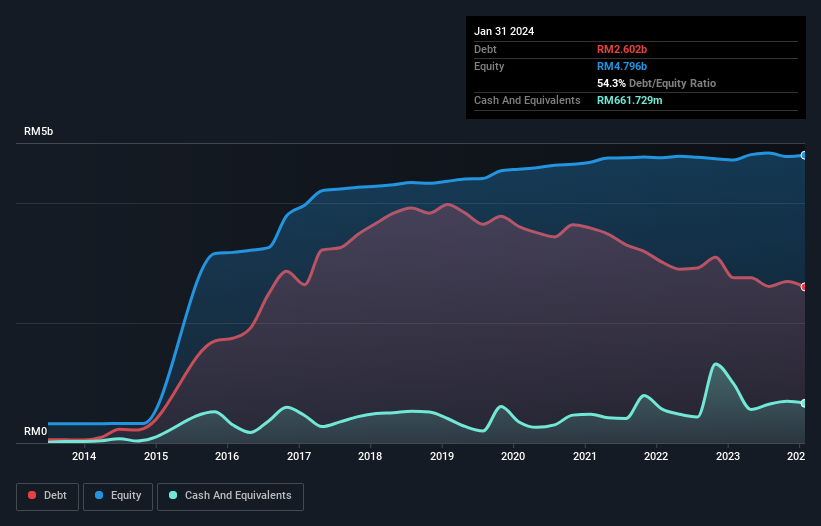821x526 pixels.
Task: Select the Equity endpoint marker on chart
Action: 804,155
